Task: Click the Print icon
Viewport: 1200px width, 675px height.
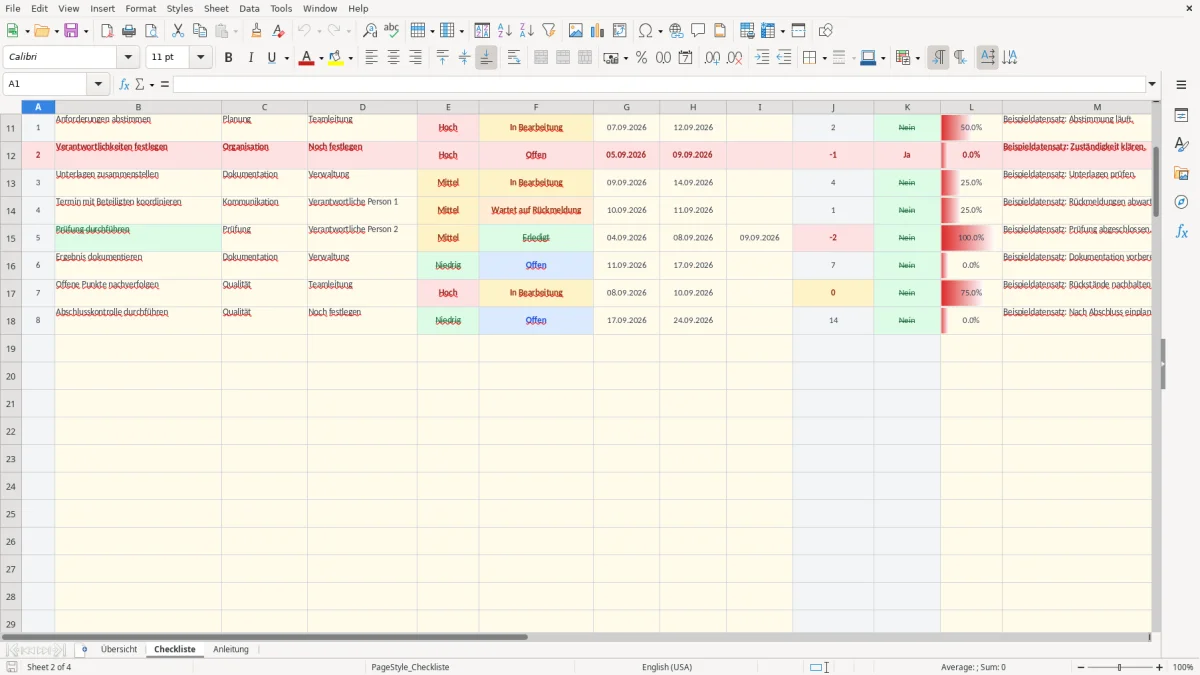Action: pyautogui.click(x=129, y=31)
